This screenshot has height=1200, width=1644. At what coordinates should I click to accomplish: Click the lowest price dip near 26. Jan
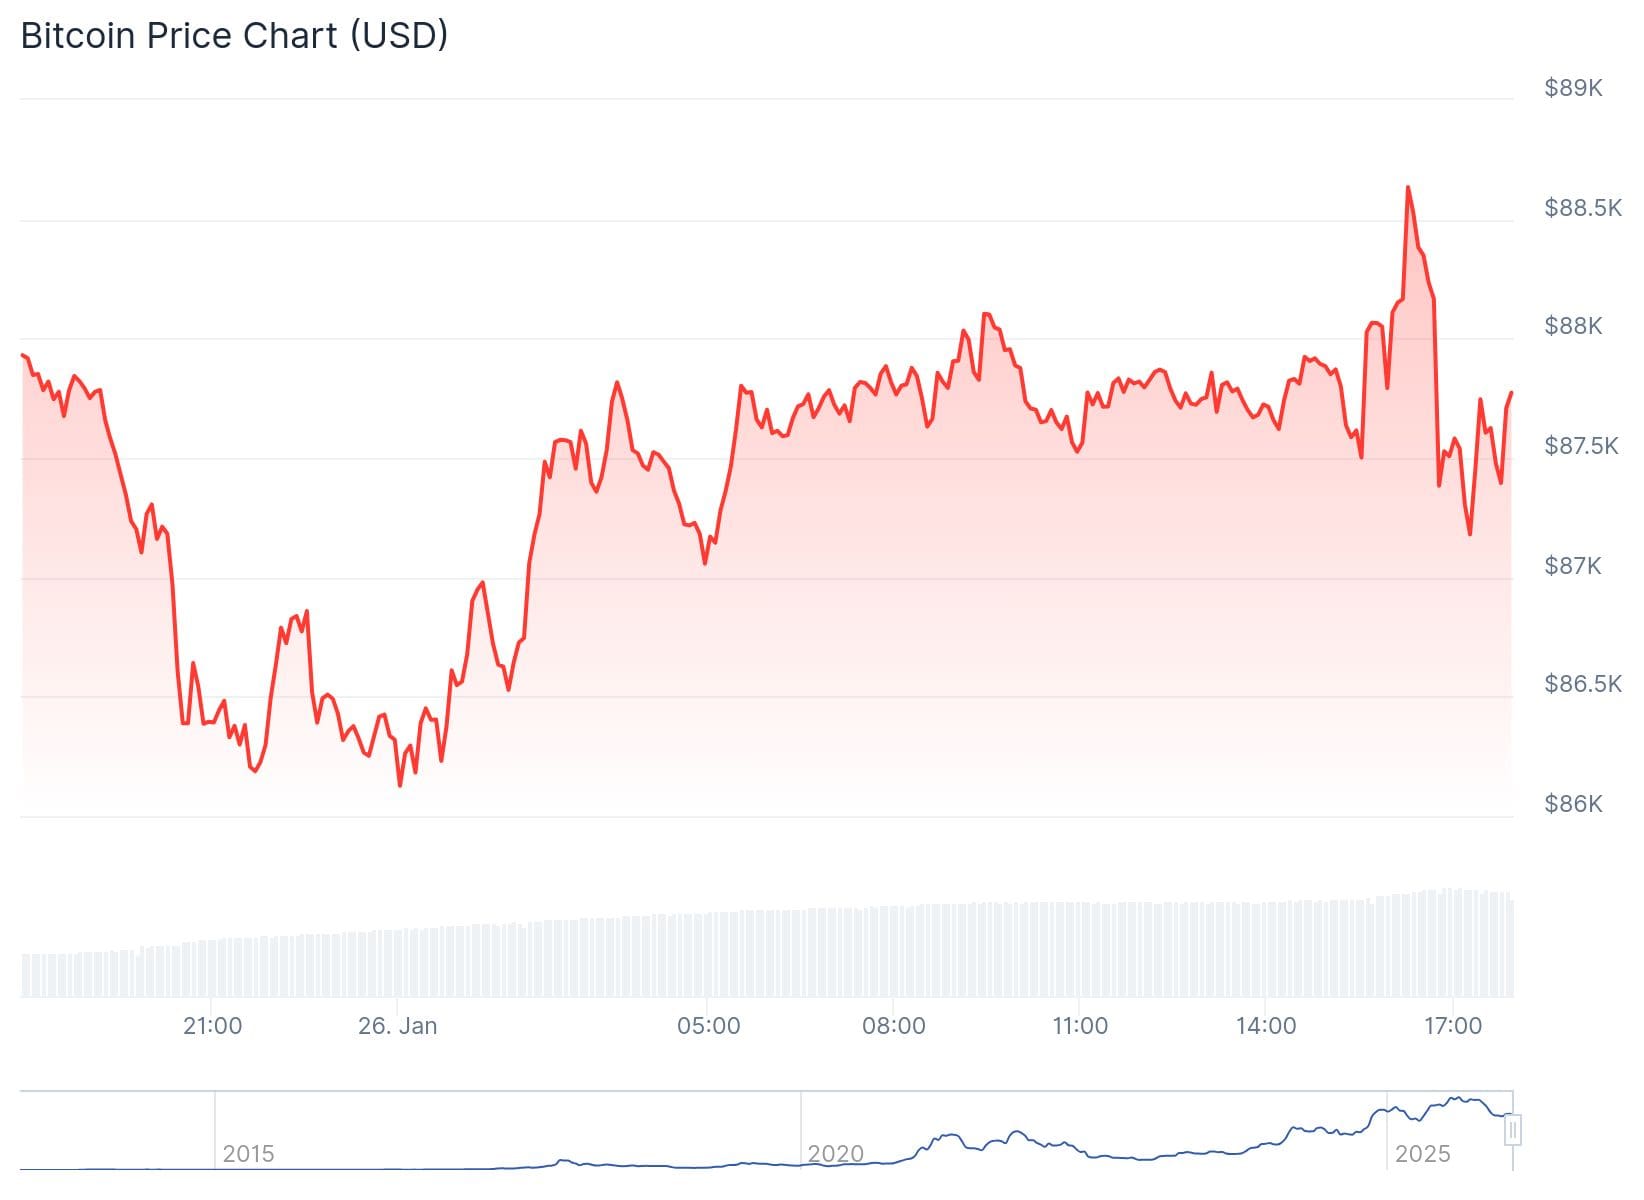pyautogui.click(x=400, y=785)
